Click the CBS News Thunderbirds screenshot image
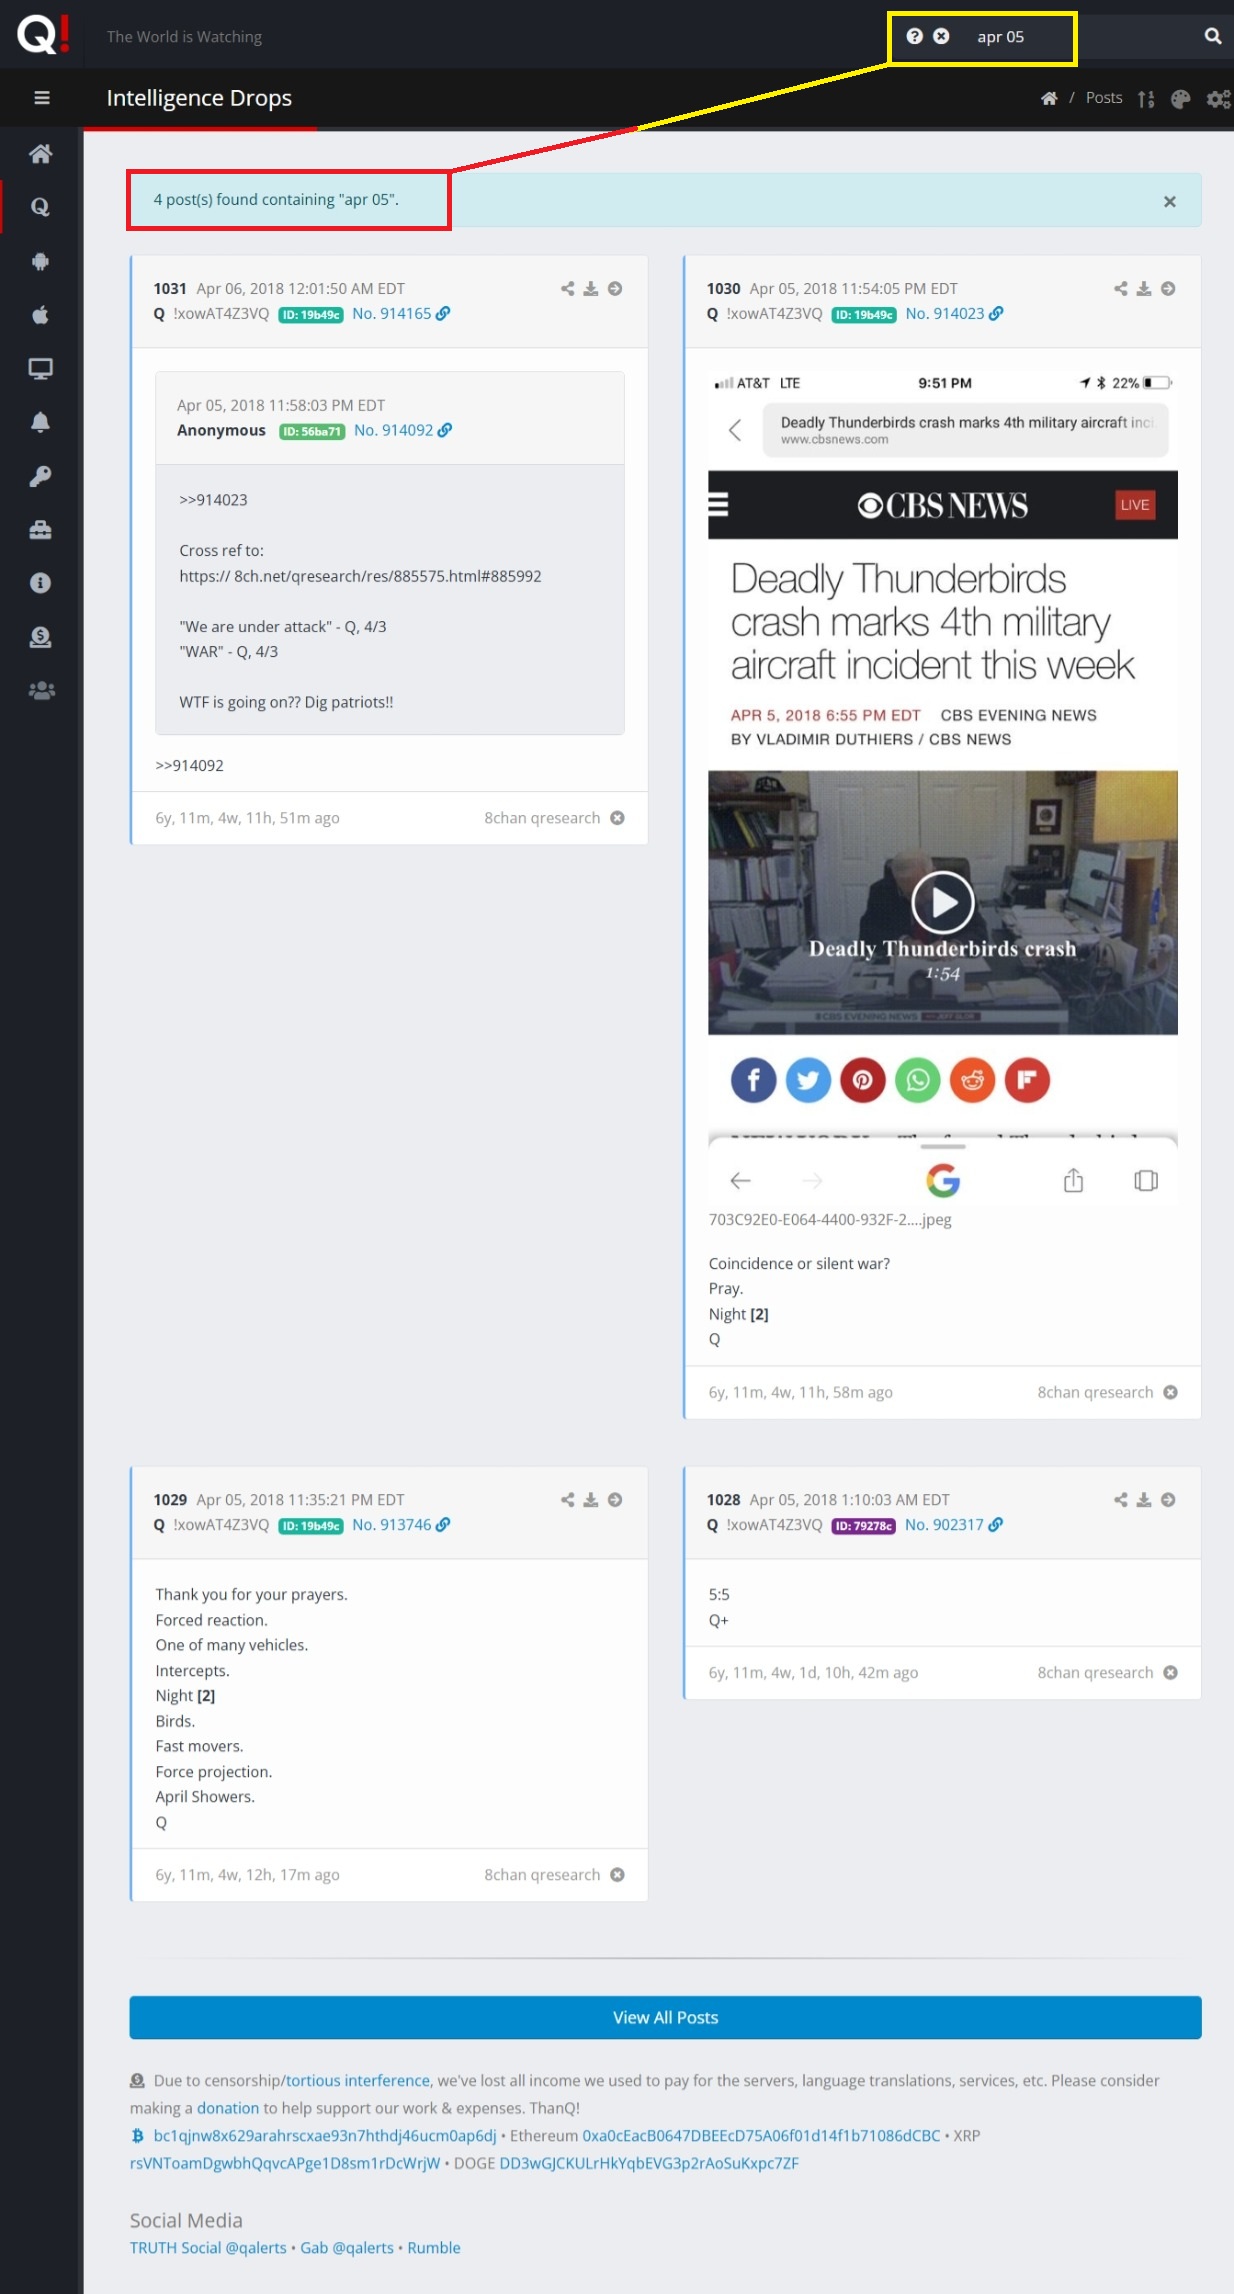The width and height of the screenshot is (1234, 2294). 943,787
